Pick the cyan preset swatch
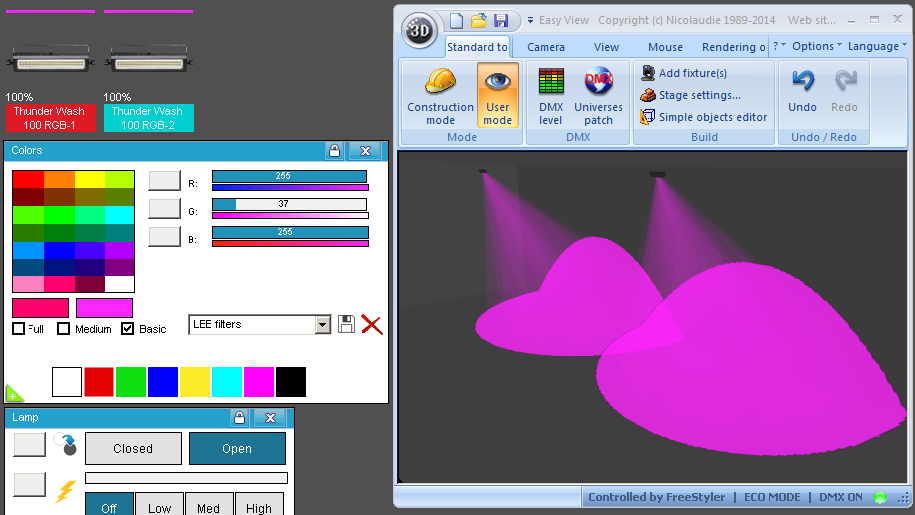Screen dimensions: 915x515 point(227,382)
